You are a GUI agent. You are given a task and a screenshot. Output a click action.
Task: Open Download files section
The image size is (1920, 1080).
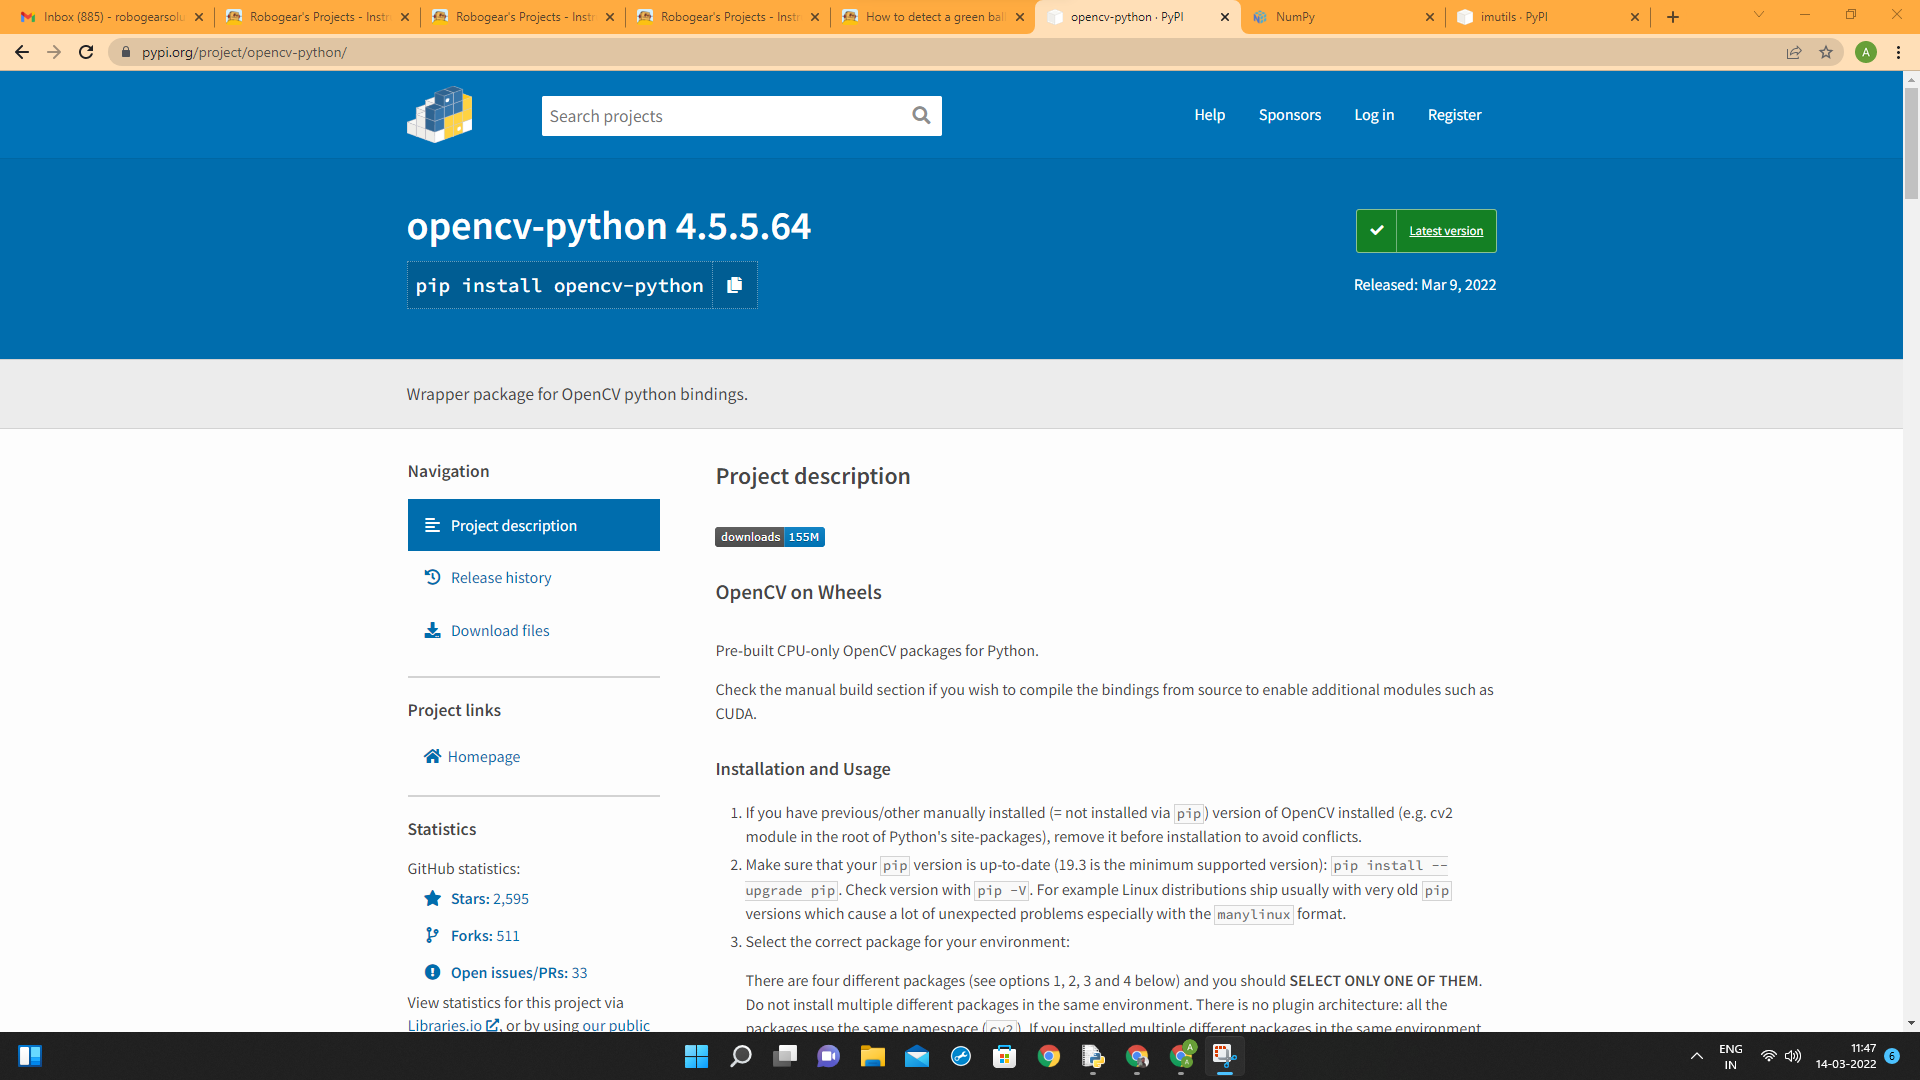(499, 631)
